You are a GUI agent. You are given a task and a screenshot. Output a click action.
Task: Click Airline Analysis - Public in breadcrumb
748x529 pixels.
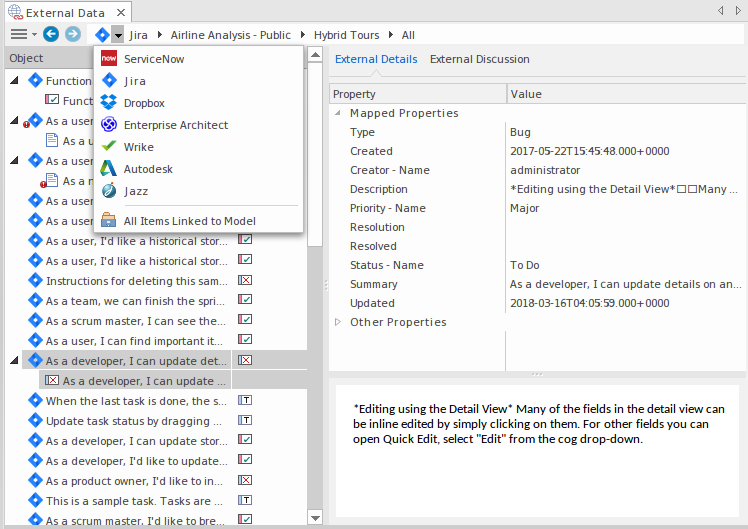click(231, 35)
